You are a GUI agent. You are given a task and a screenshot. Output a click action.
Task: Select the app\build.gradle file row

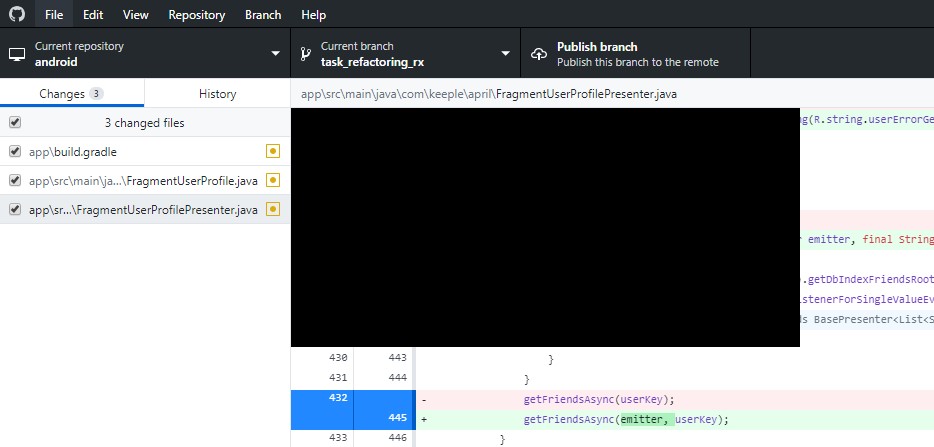click(x=145, y=151)
